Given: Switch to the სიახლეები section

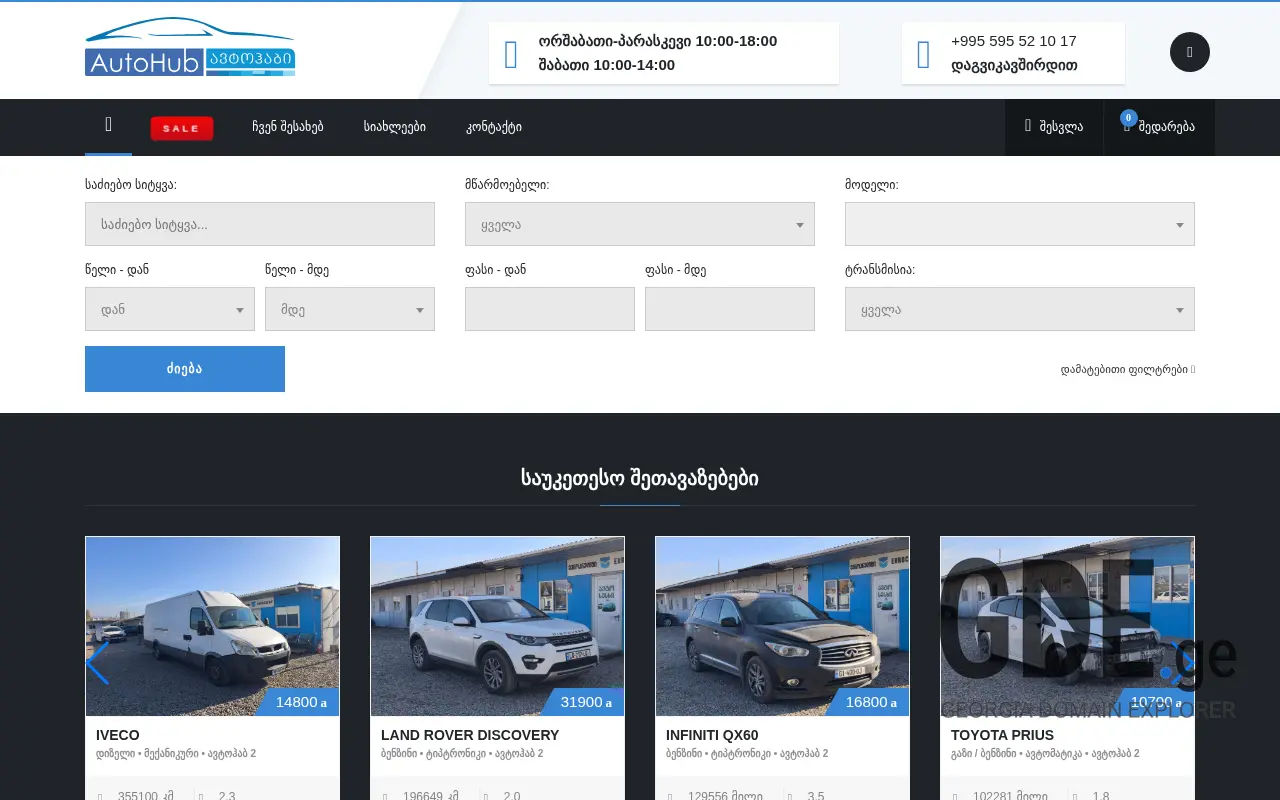Looking at the screenshot, I should coord(394,127).
